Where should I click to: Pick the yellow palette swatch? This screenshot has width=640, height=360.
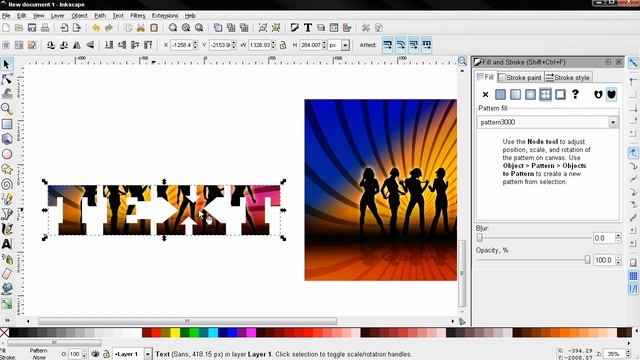(x=175, y=333)
